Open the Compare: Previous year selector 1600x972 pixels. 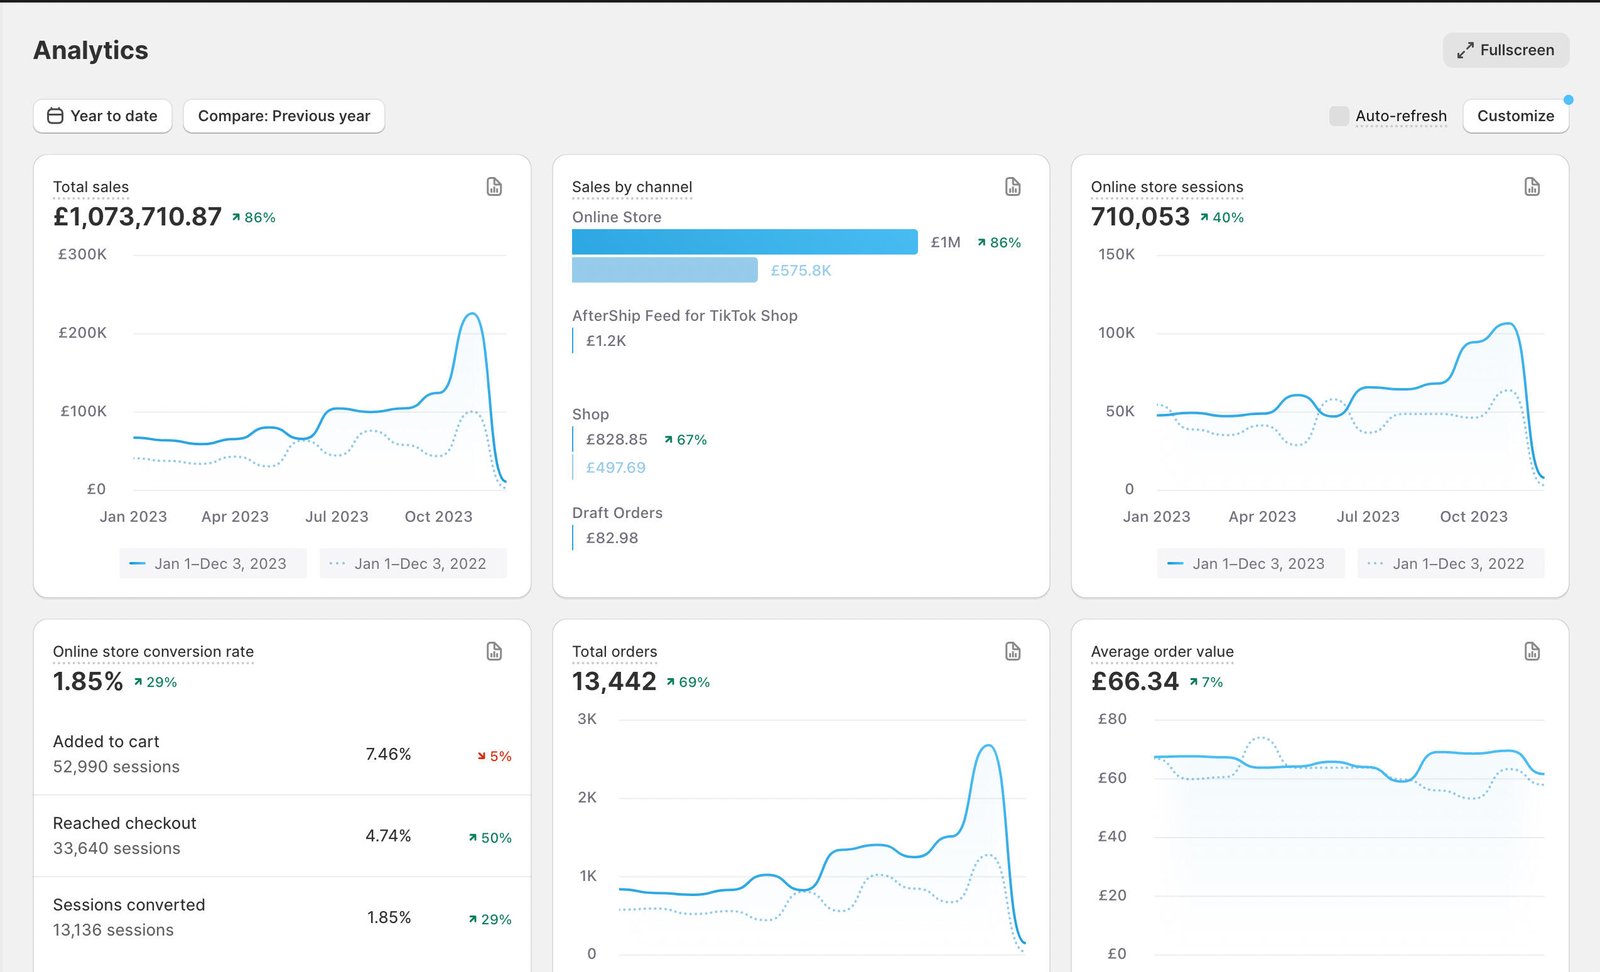coord(284,116)
